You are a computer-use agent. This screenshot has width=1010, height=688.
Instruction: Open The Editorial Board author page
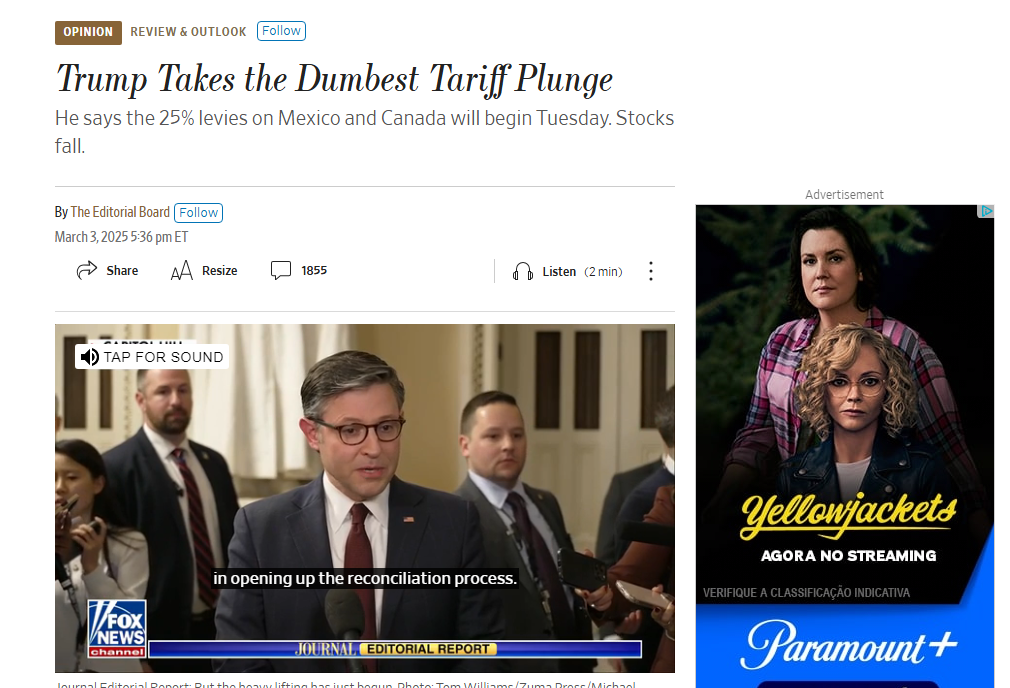click(x=120, y=212)
